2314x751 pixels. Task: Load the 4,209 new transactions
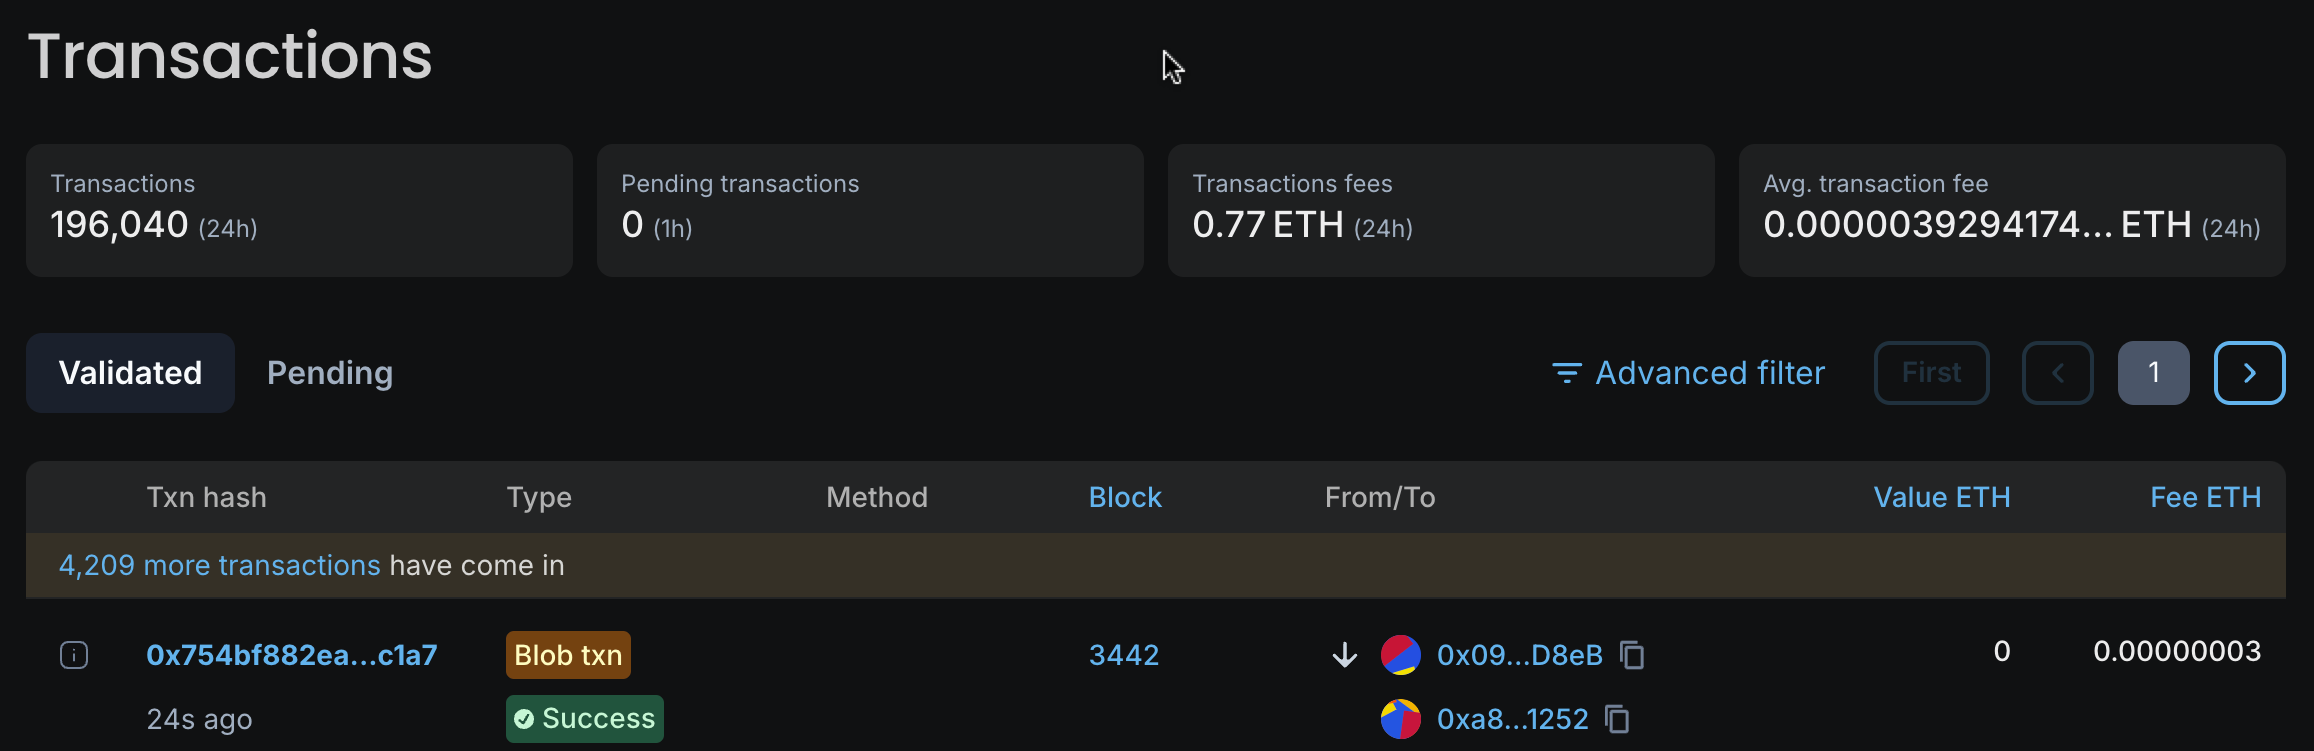coord(219,565)
